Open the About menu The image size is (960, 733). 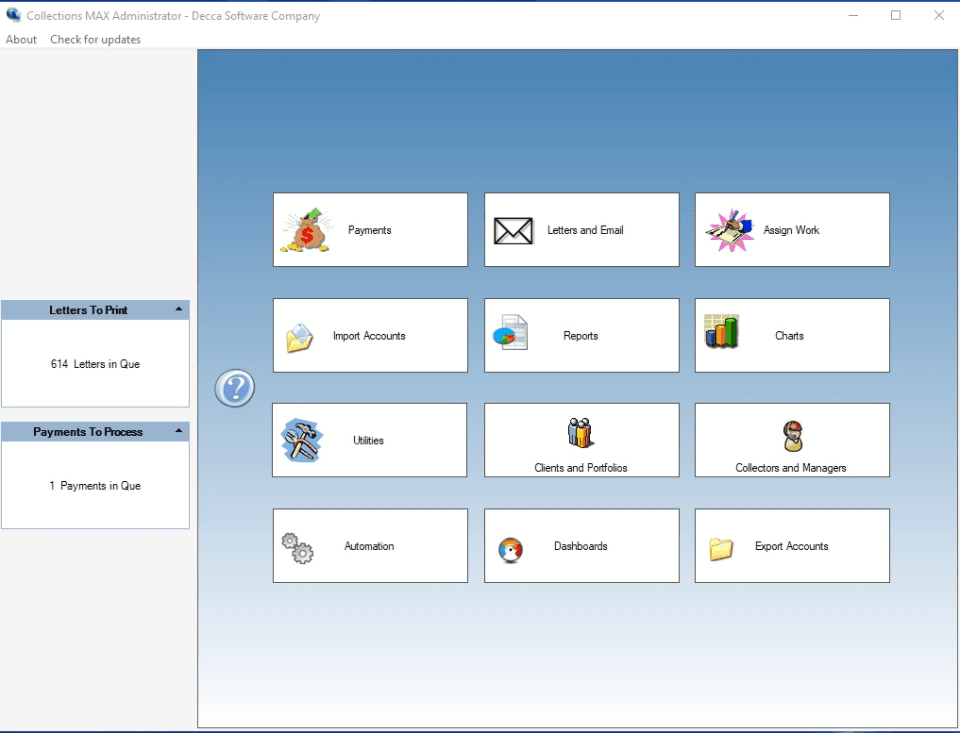[x=21, y=40]
